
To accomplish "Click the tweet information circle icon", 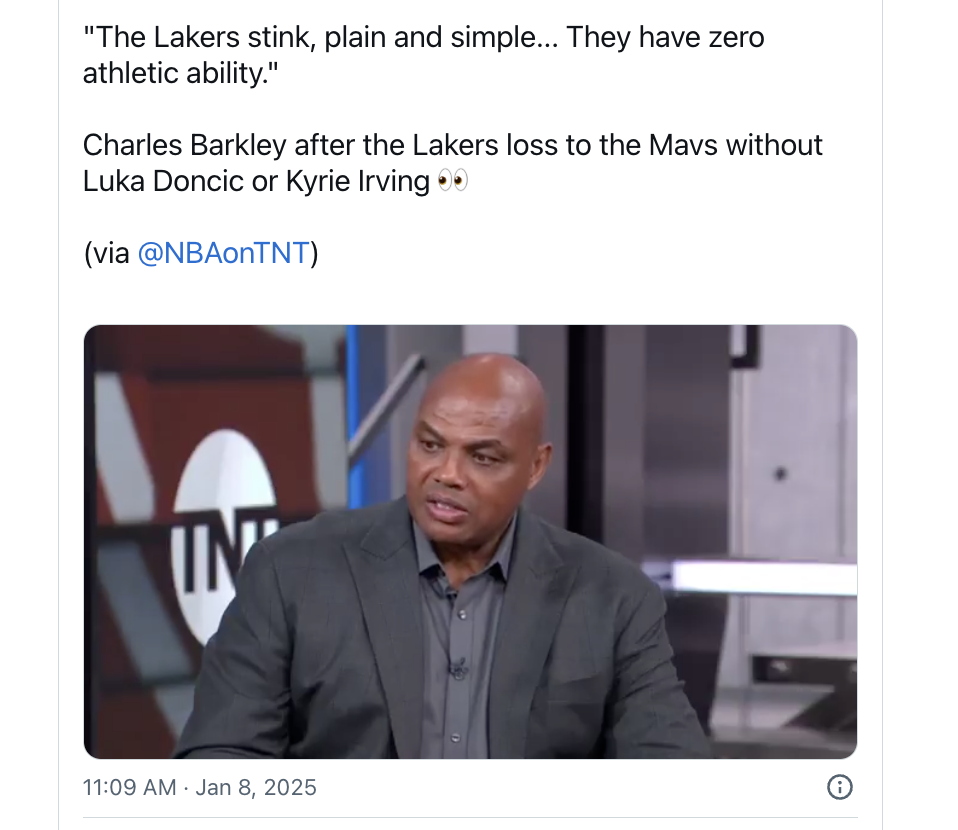I will 839,787.
